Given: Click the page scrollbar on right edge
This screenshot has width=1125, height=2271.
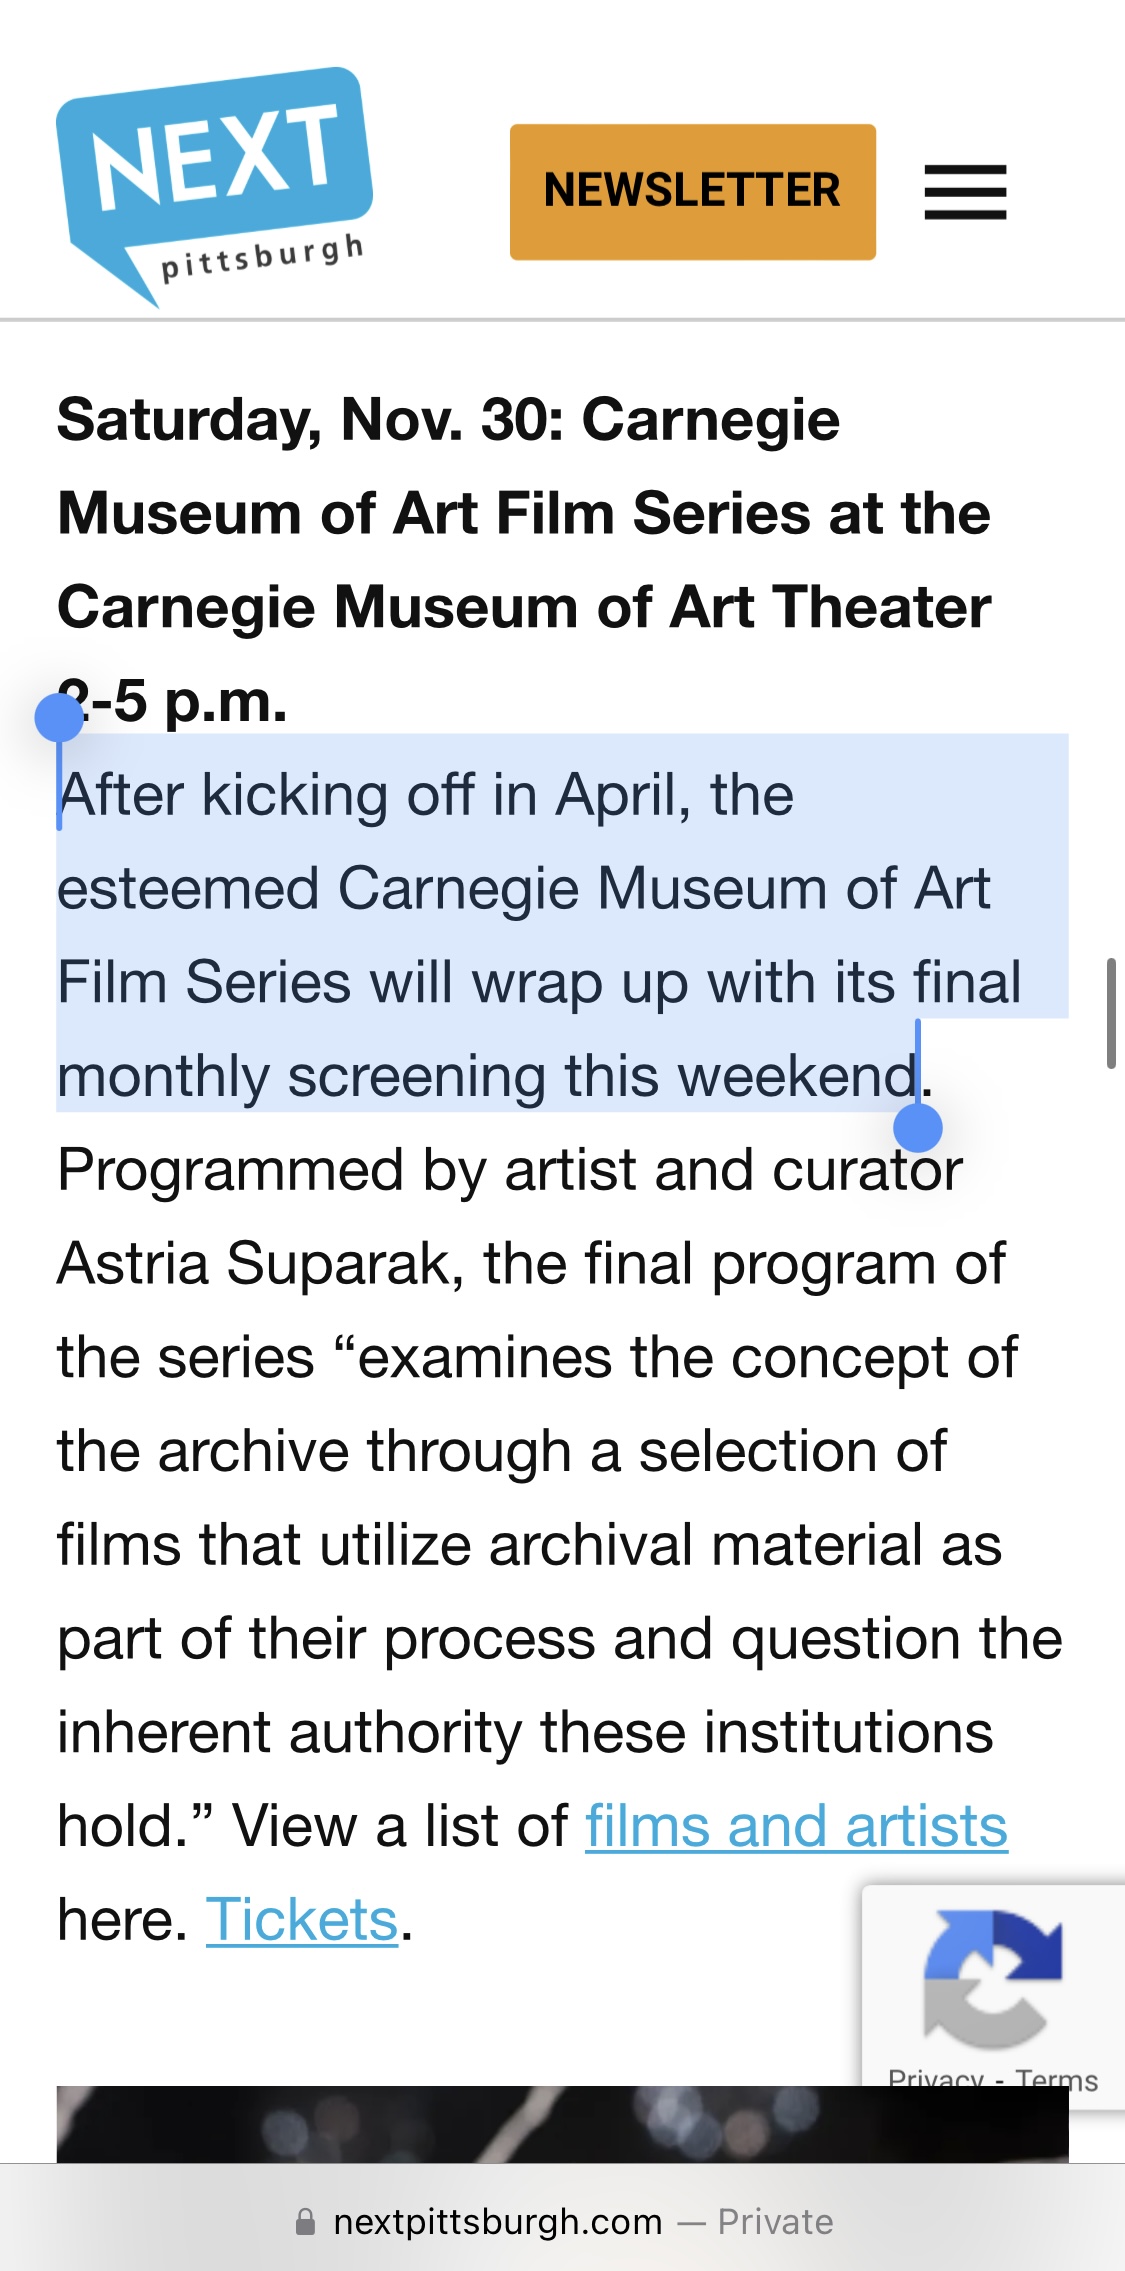Looking at the screenshot, I should pos(1111,1013).
